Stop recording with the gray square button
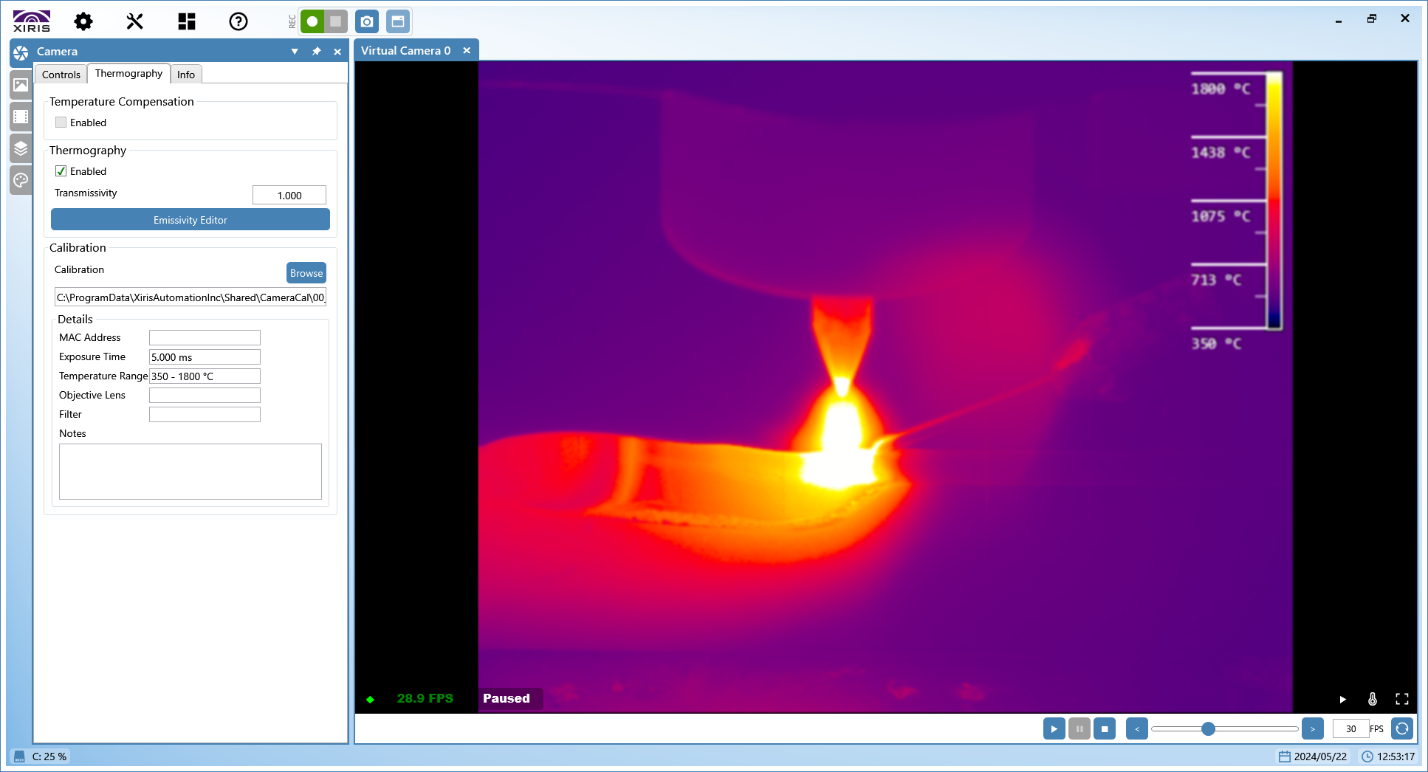The image size is (1428, 772). coord(336,21)
